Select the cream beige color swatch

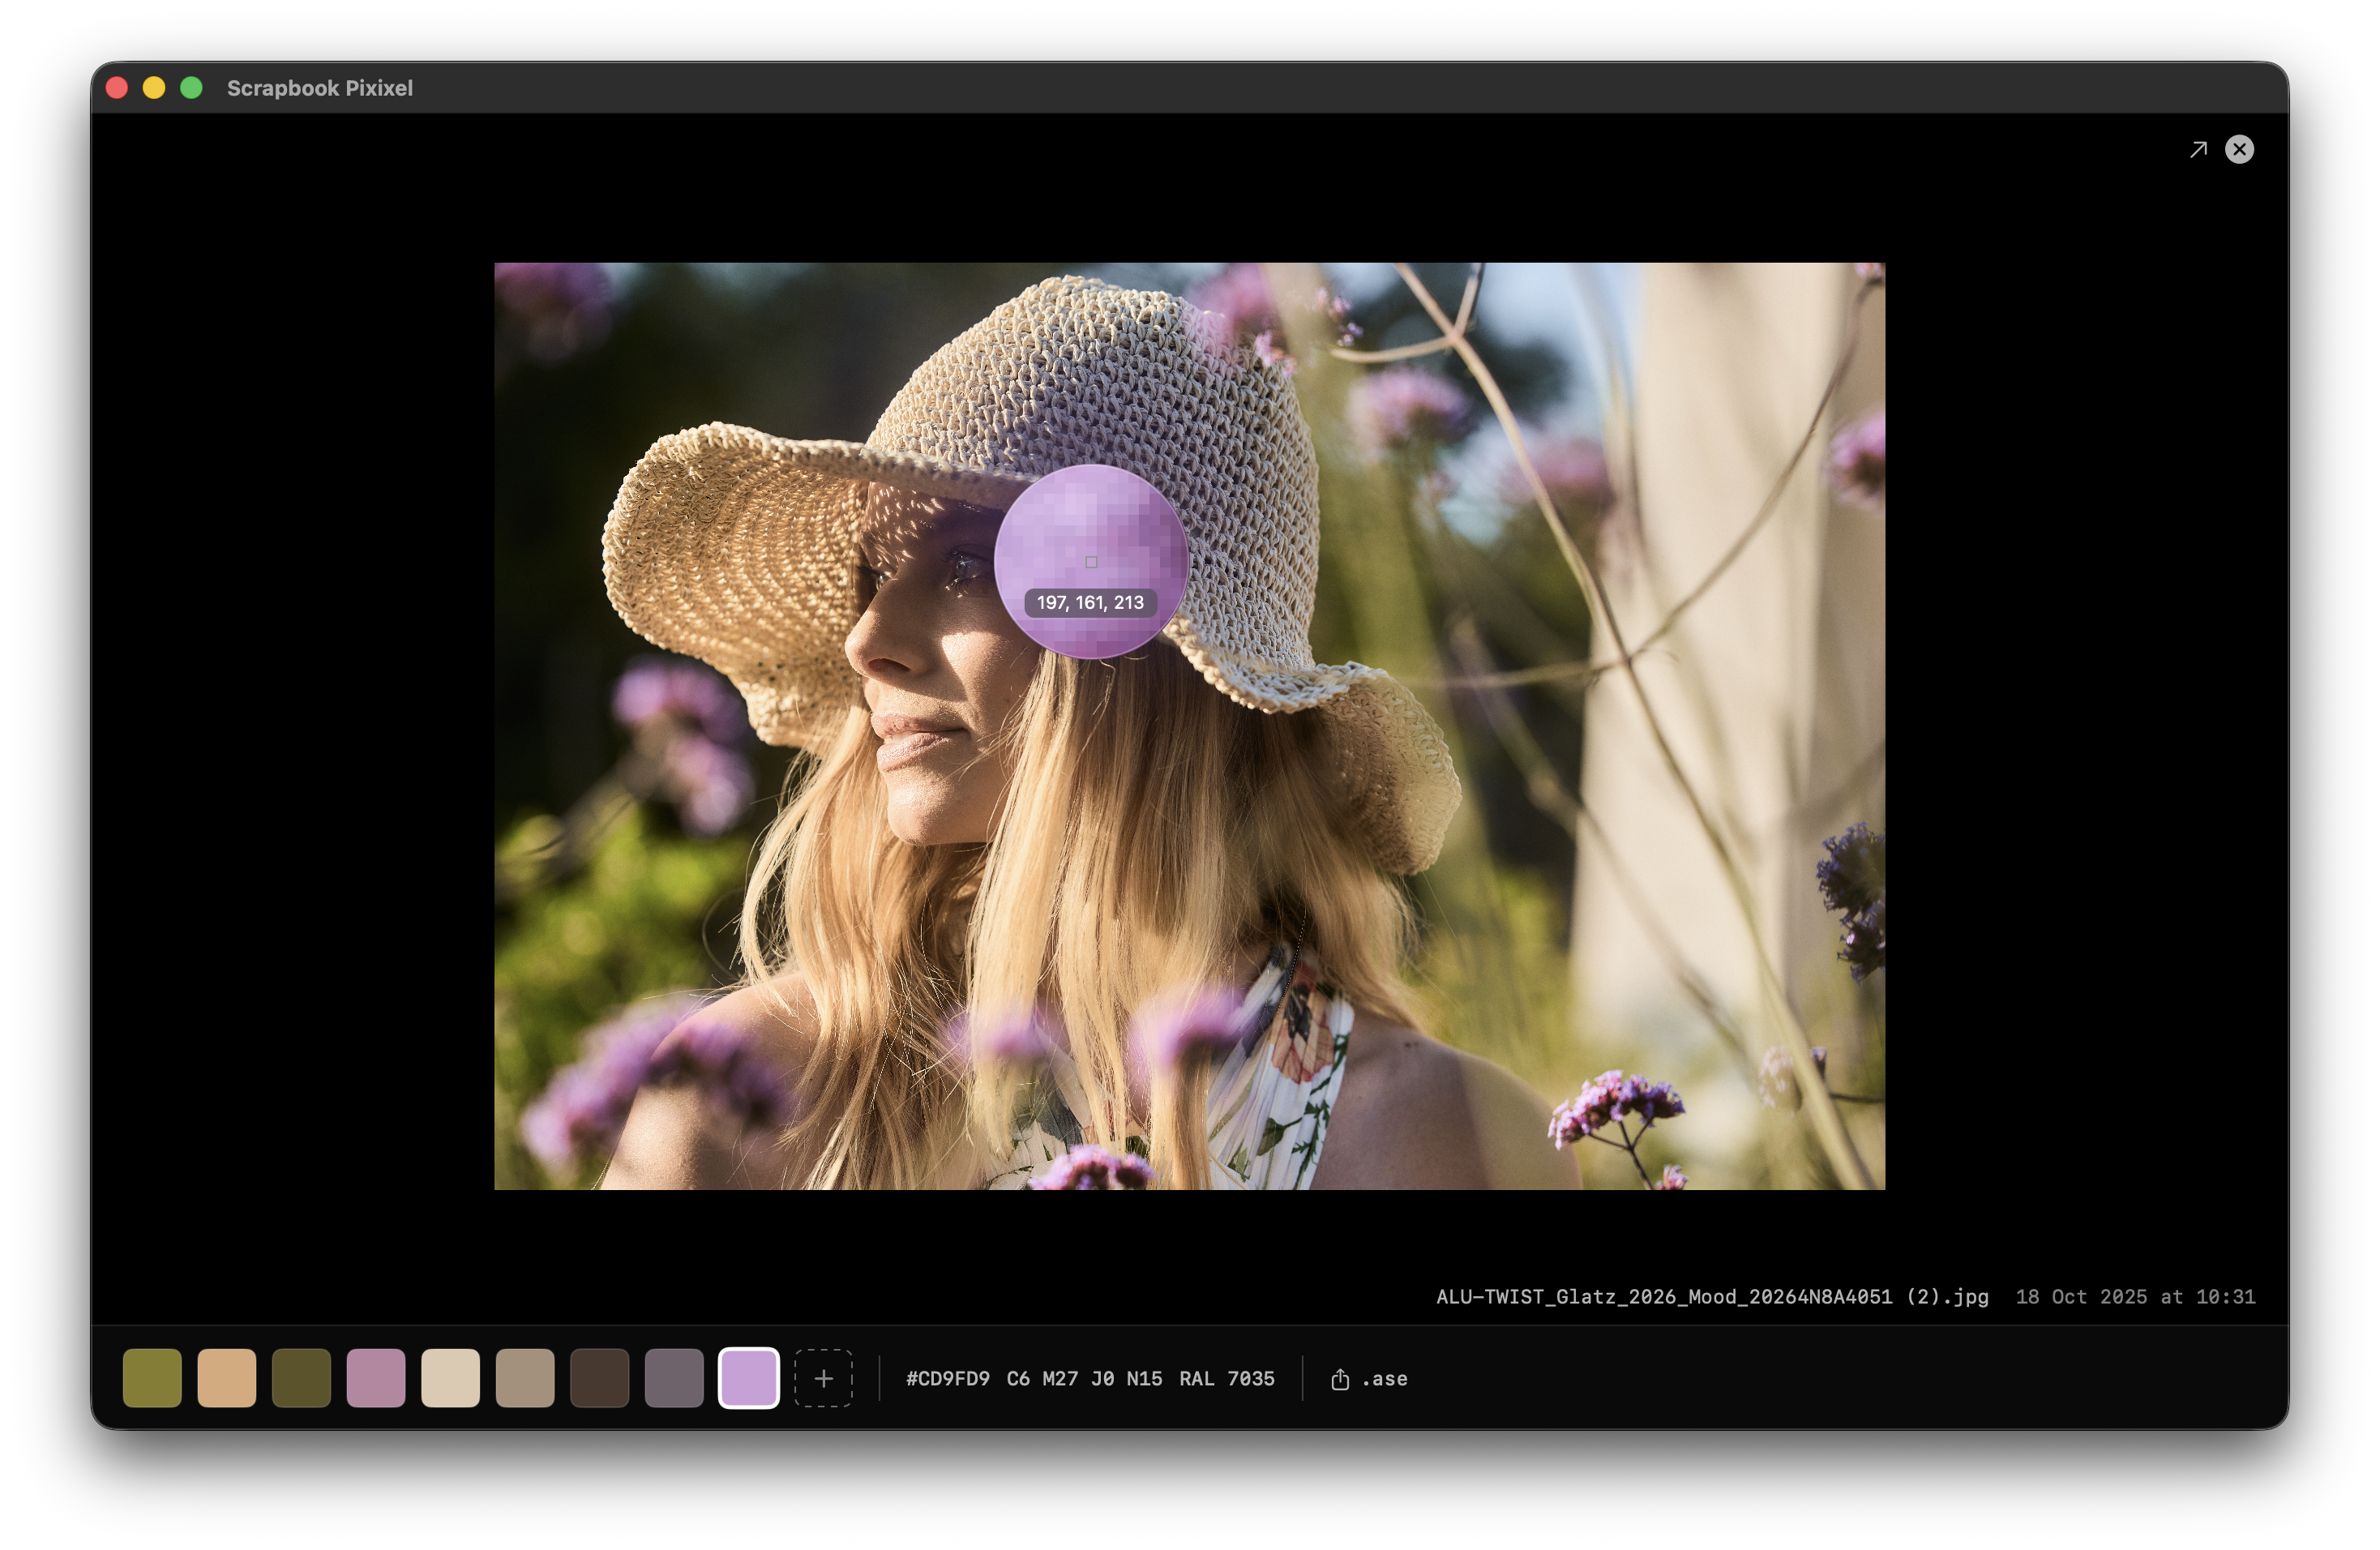pos(450,1378)
